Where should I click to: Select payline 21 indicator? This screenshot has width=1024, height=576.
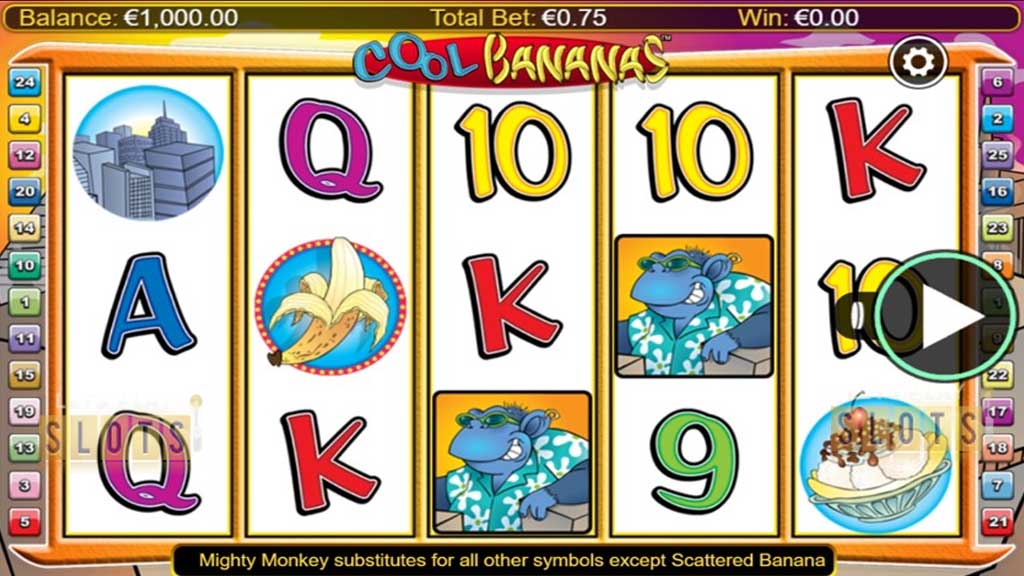pos(997,522)
